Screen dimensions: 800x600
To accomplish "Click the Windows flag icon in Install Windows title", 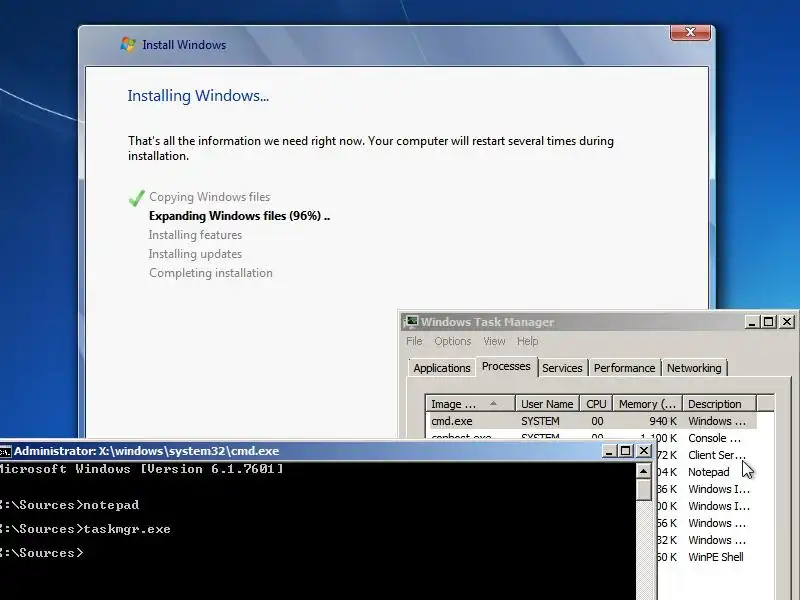I will 128,44.
